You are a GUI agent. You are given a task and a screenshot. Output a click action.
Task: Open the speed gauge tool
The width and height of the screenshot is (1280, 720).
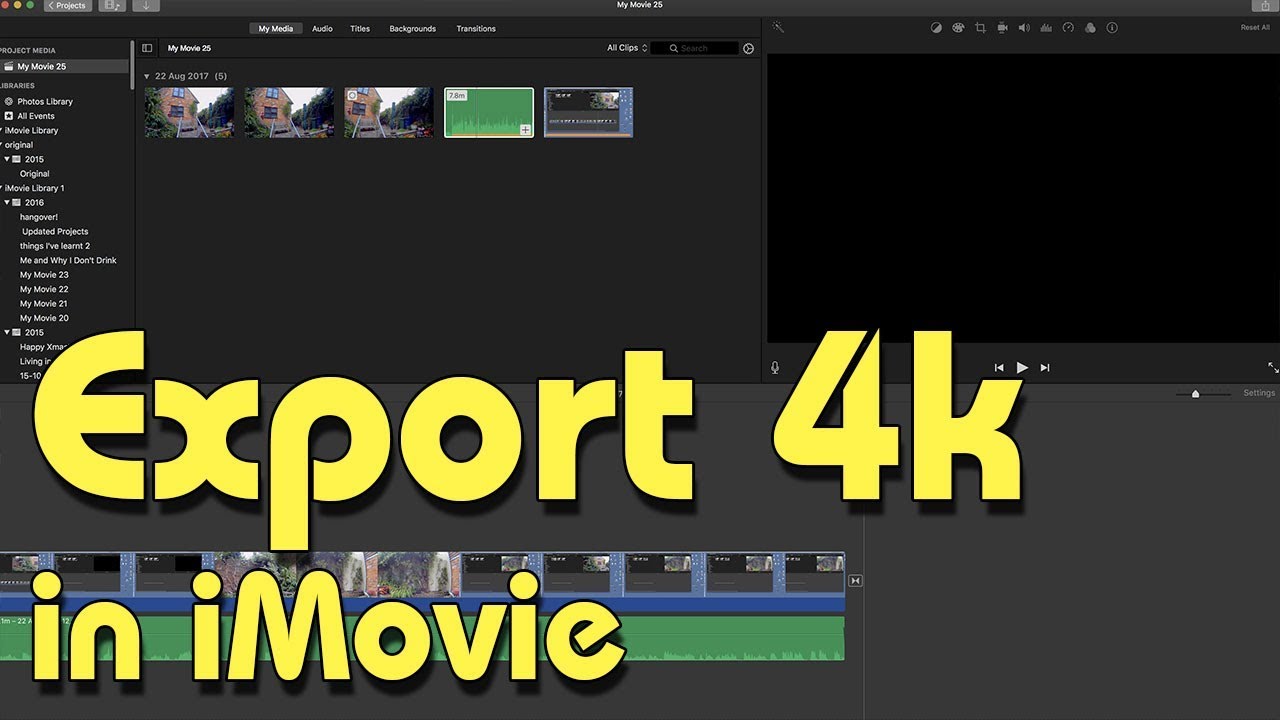1068,28
